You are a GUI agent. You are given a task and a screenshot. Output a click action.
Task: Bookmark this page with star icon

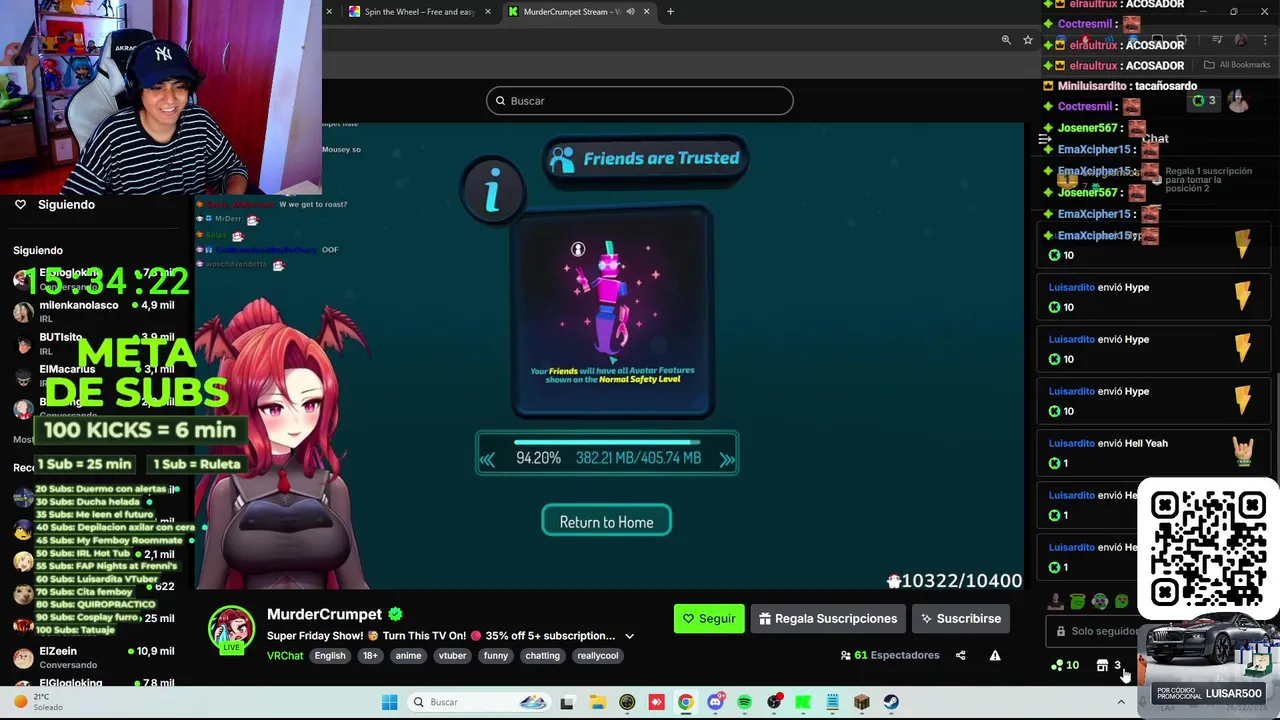coord(1027,40)
